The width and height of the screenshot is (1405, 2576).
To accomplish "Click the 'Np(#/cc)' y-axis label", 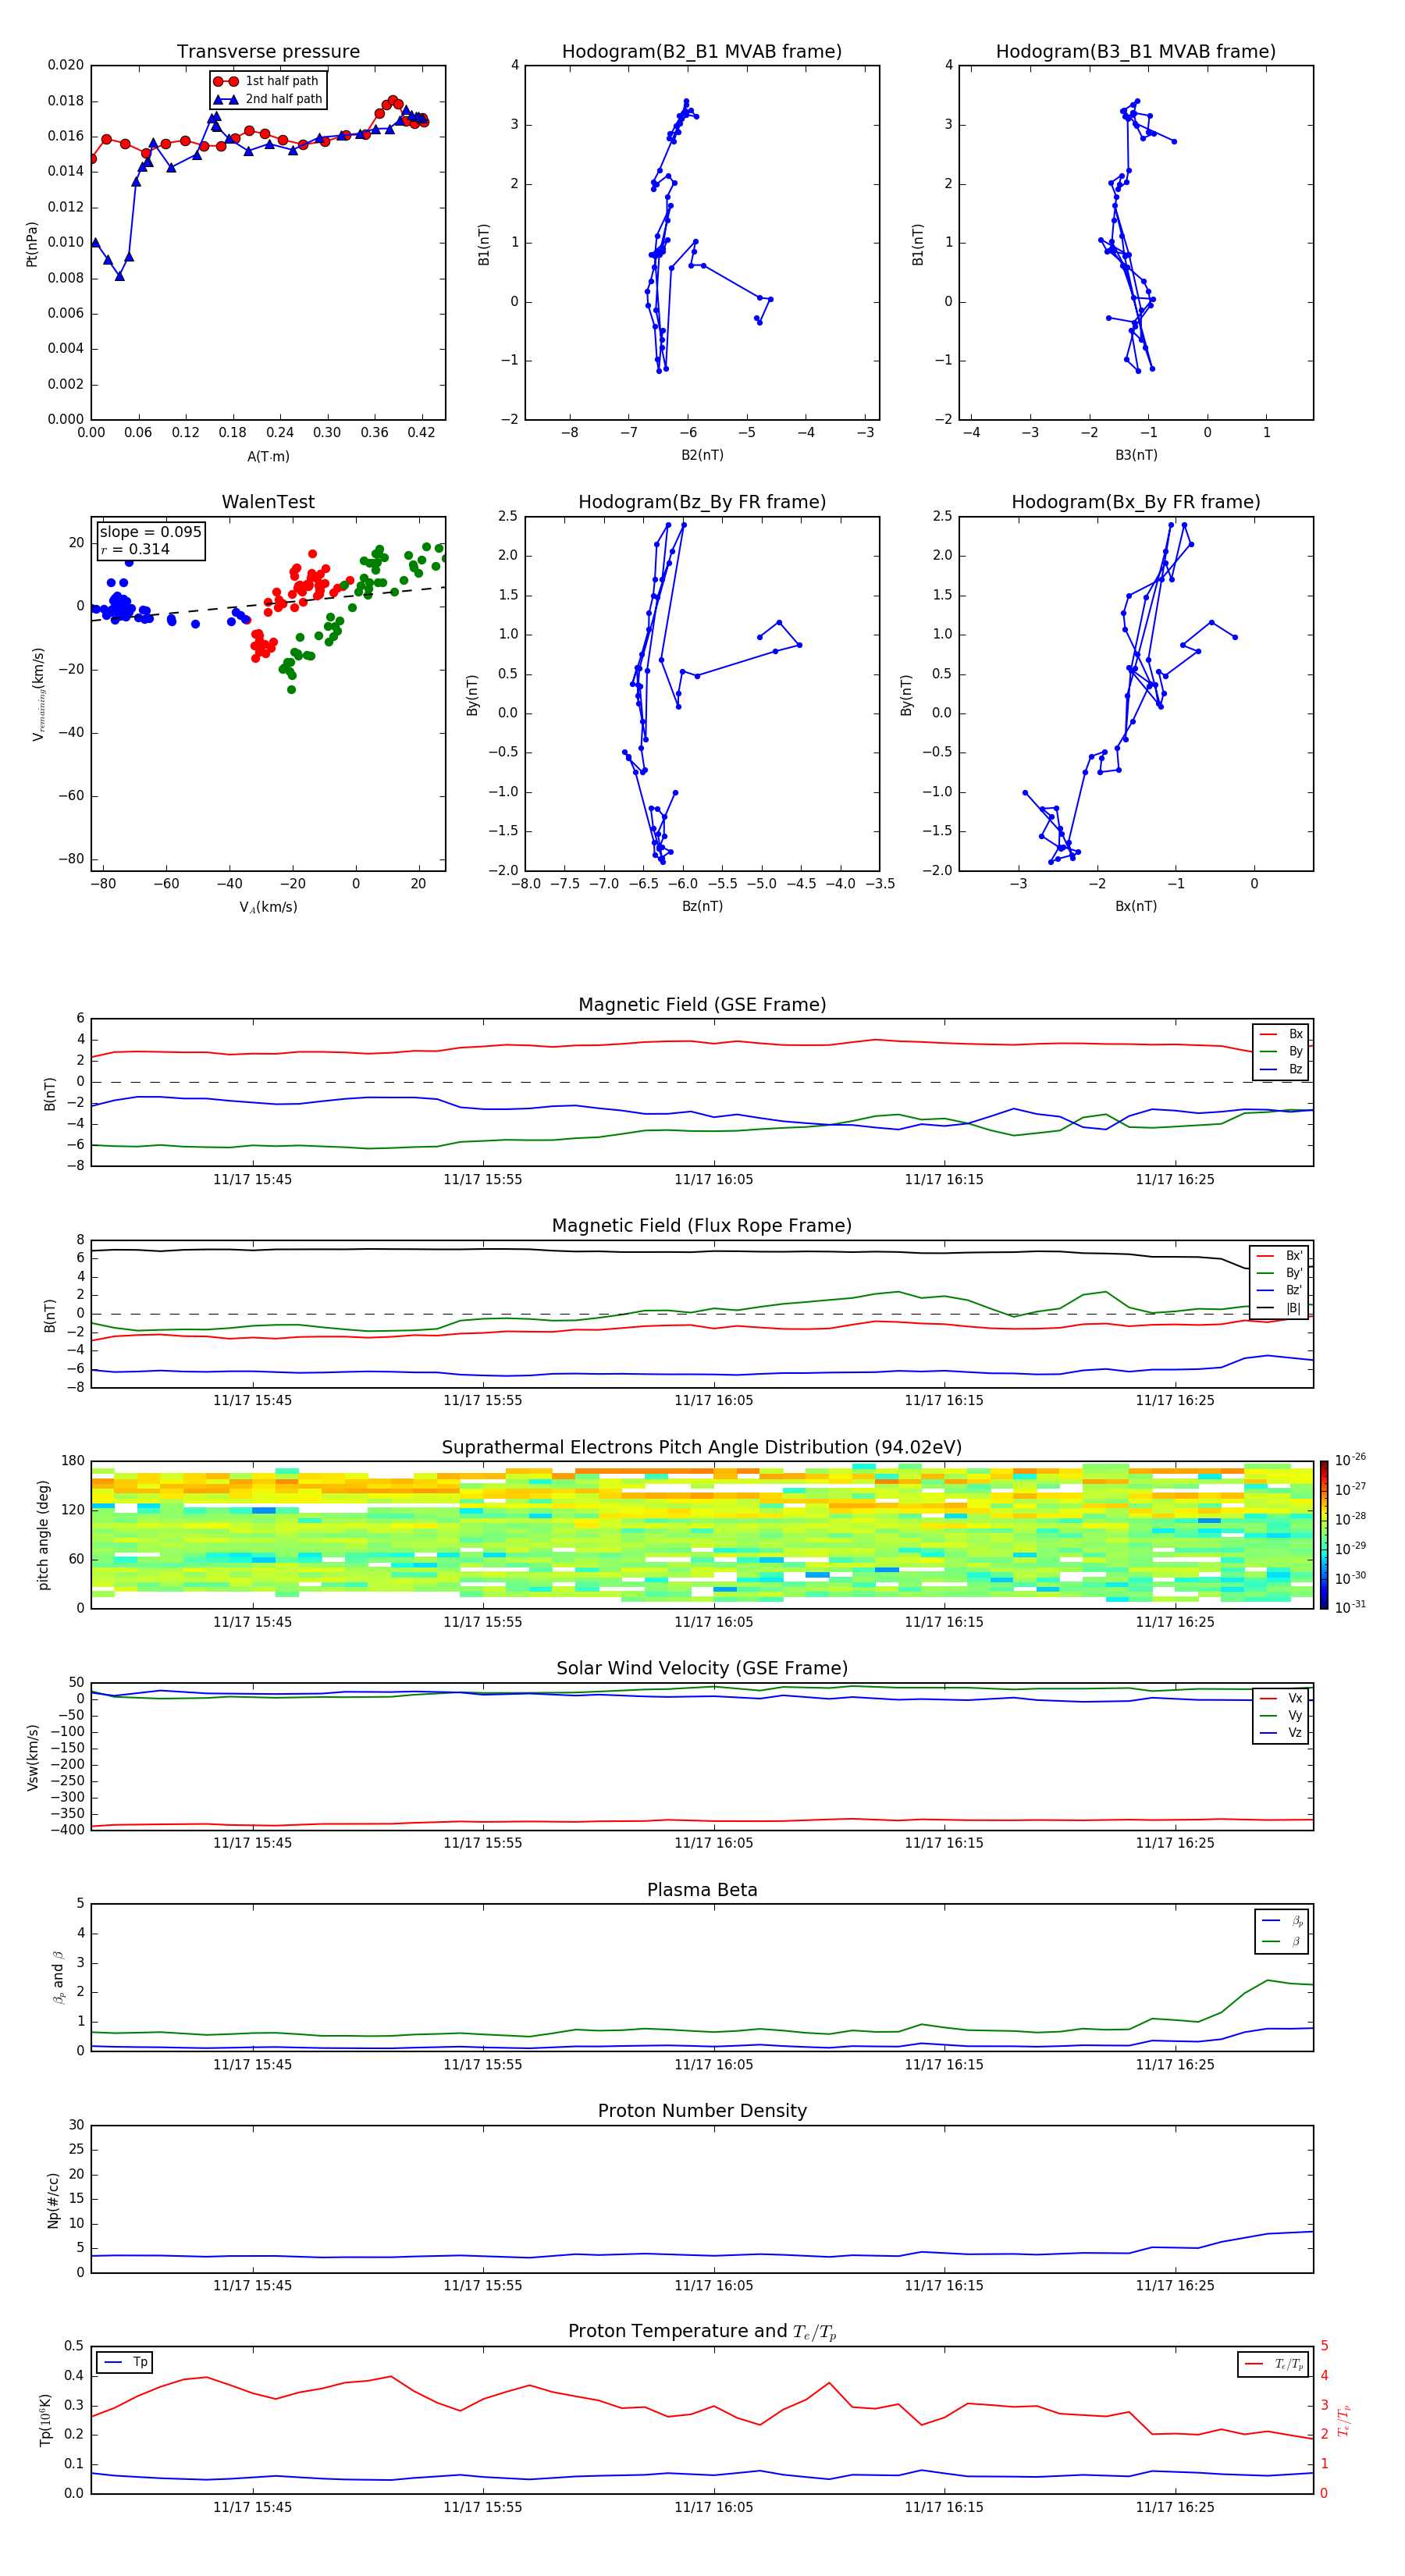I will pyautogui.click(x=54, y=2200).
